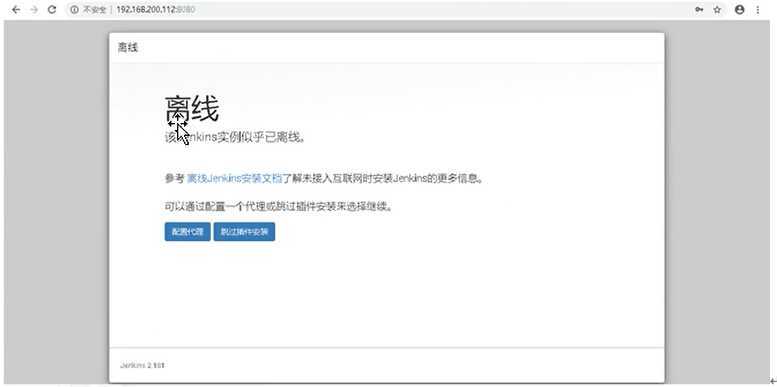Click the not-secure info icon
Viewport: 777px width, 387px height.
click(x=74, y=10)
